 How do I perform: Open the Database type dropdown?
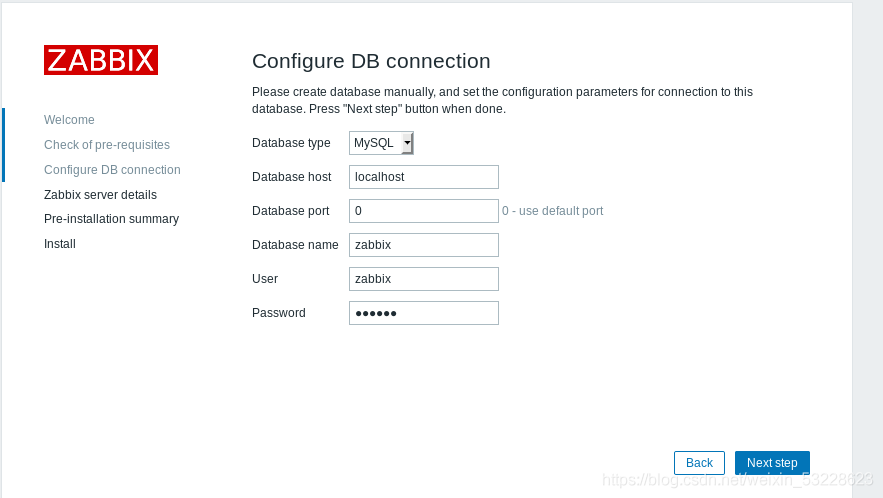point(381,143)
